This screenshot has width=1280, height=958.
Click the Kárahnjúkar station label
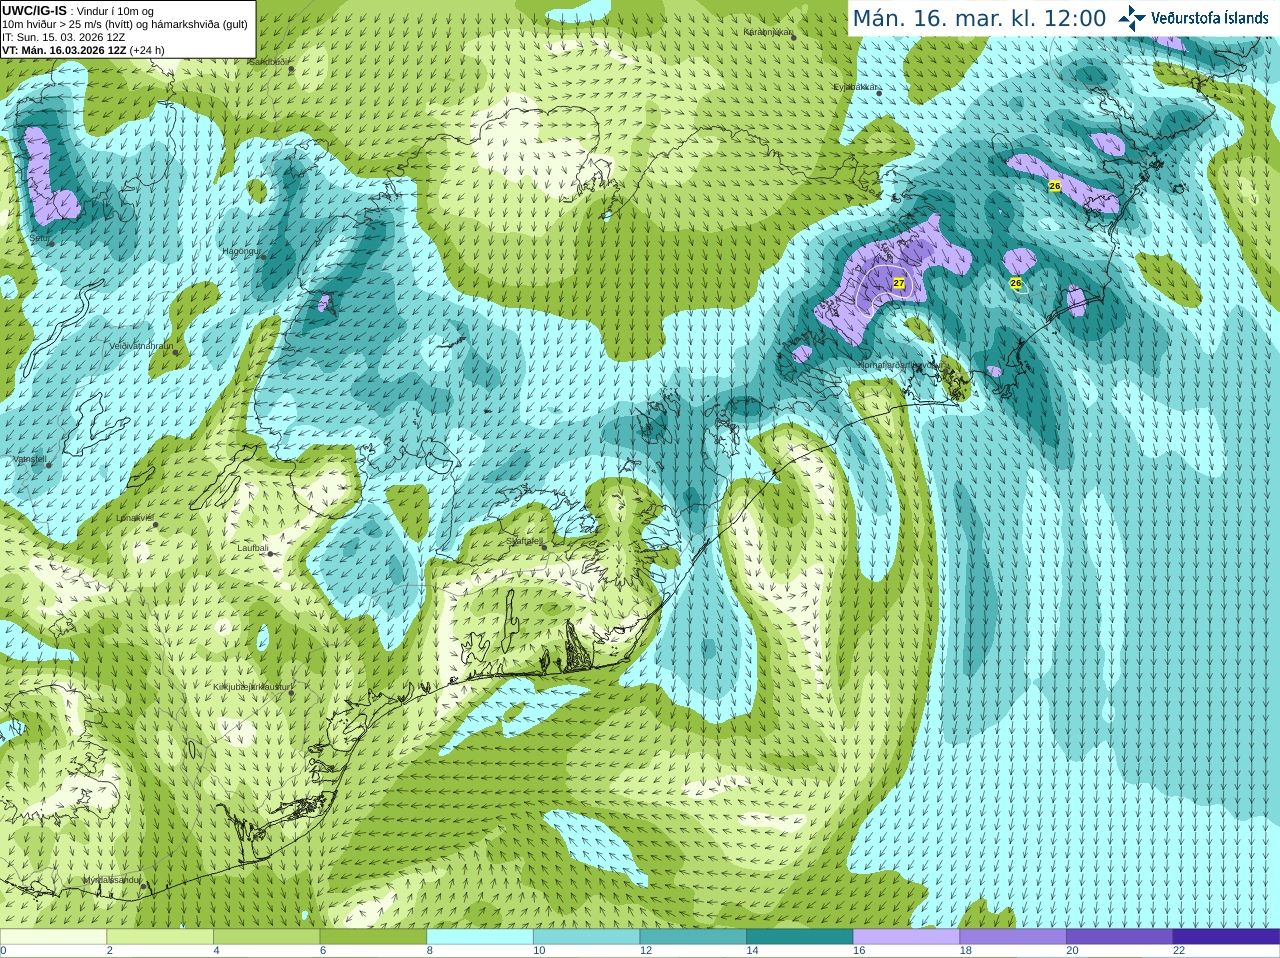[768, 32]
